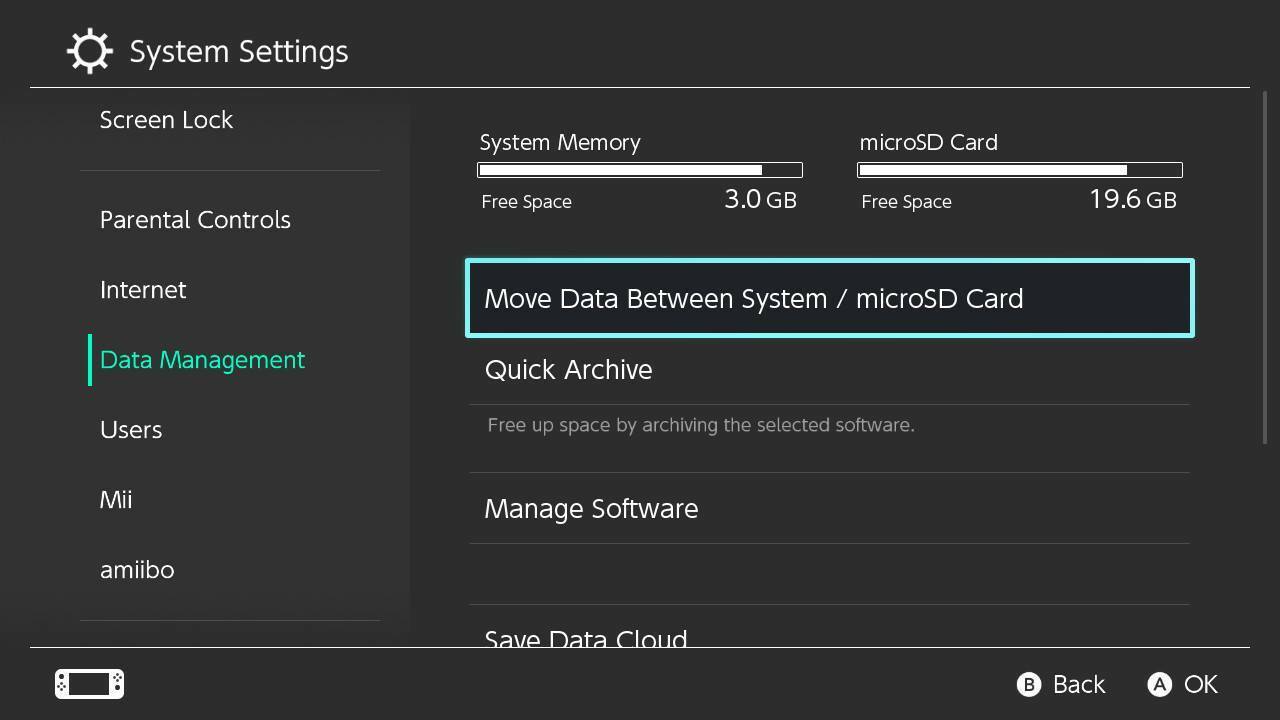Click the A button icon
This screenshot has width=1280, height=720.
coord(1159,684)
